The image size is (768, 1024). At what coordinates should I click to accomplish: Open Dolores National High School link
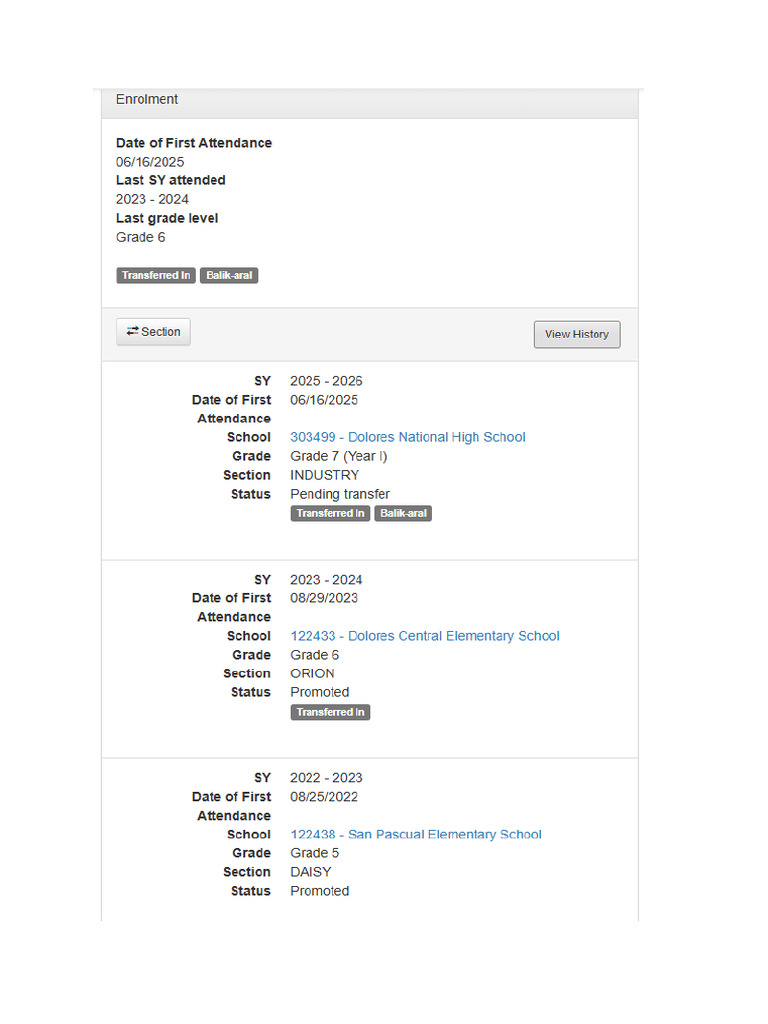[408, 437]
